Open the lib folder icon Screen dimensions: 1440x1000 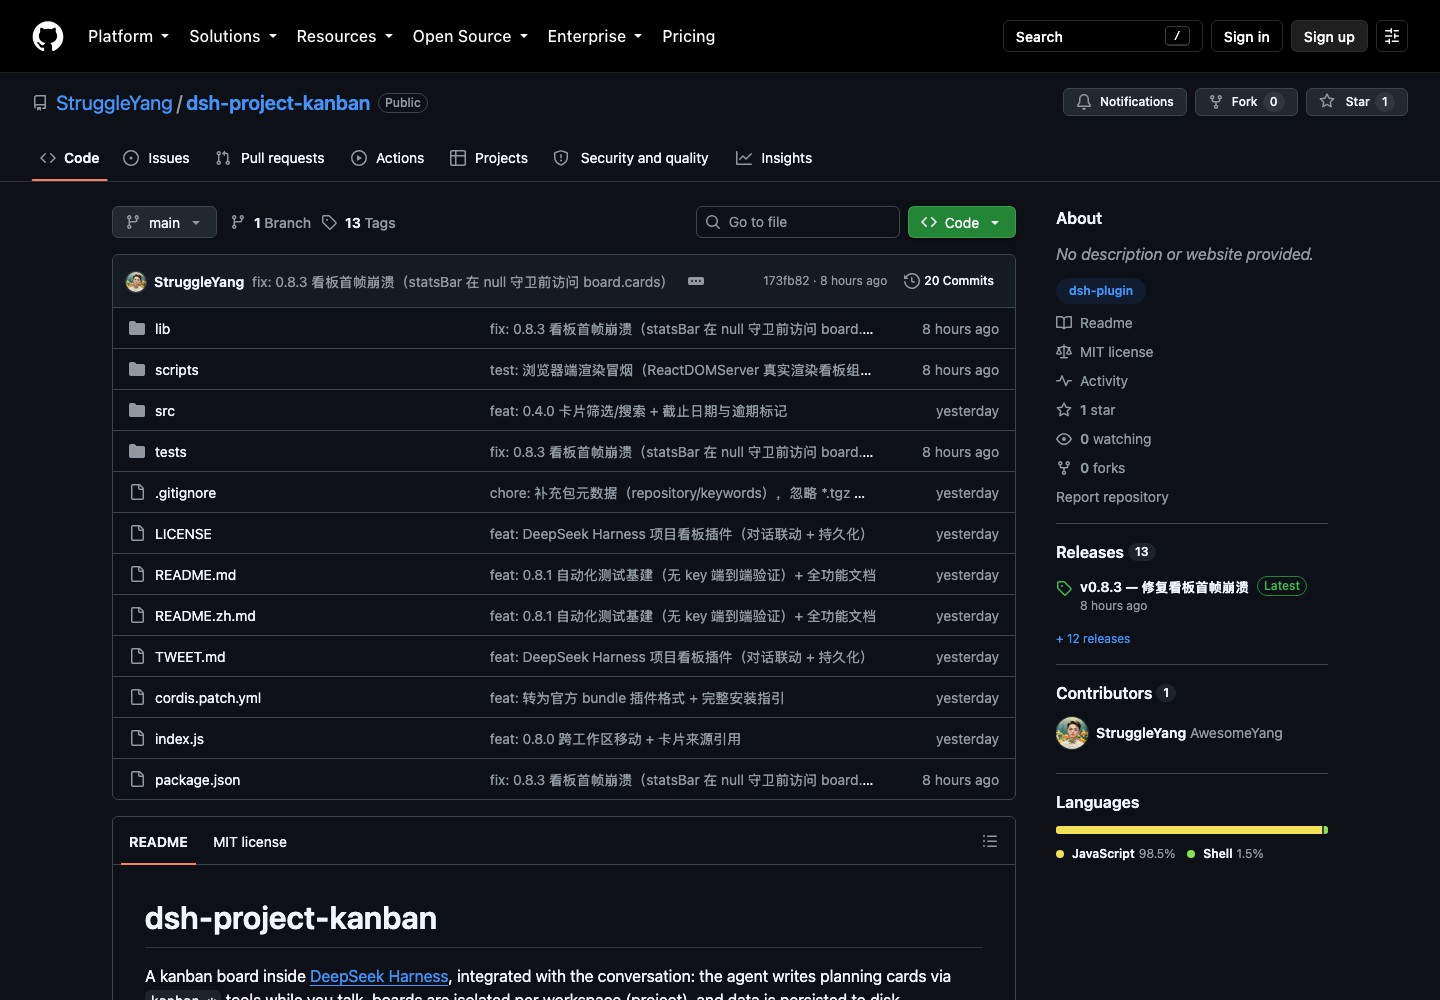137,328
